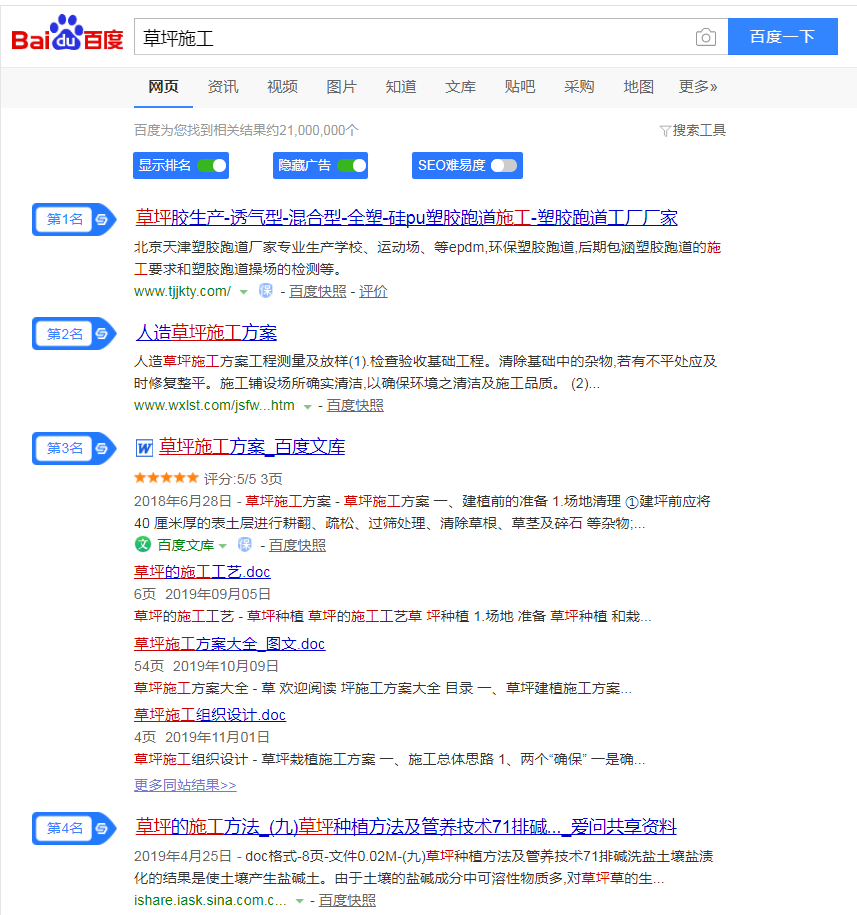
Task: Open result 草坪胶生产-透气型-混合型 title
Action: point(406,218)
